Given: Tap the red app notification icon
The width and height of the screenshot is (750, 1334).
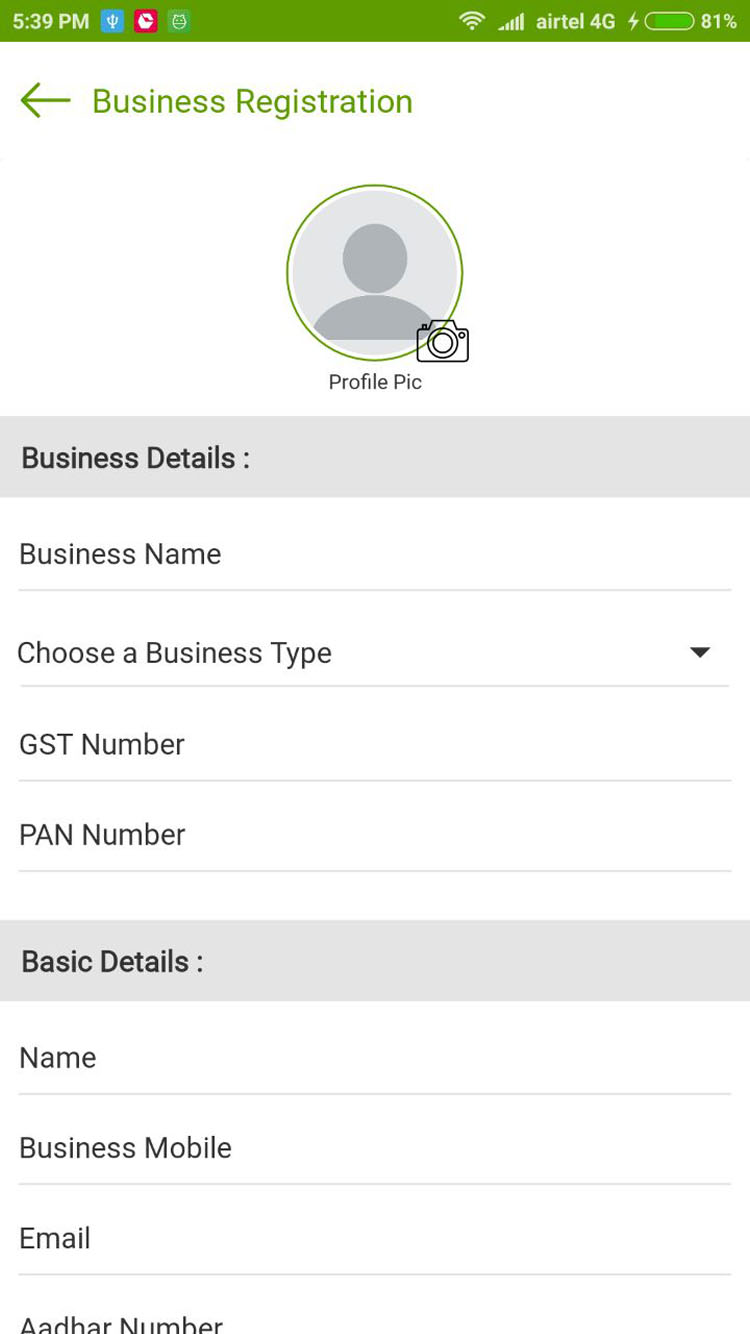Looking at the screenshot, I should click(146, 21).
